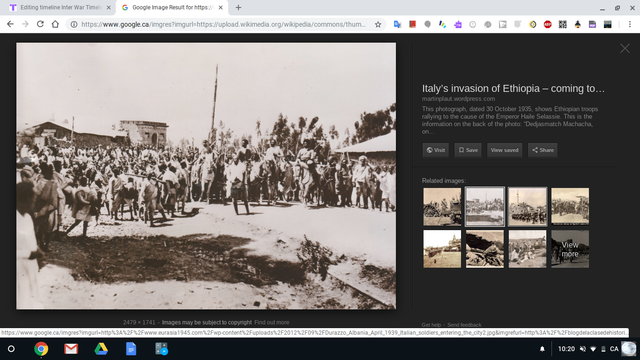Select the dark rocky outcrop related image
640x360 pixels.
[485, 249]
